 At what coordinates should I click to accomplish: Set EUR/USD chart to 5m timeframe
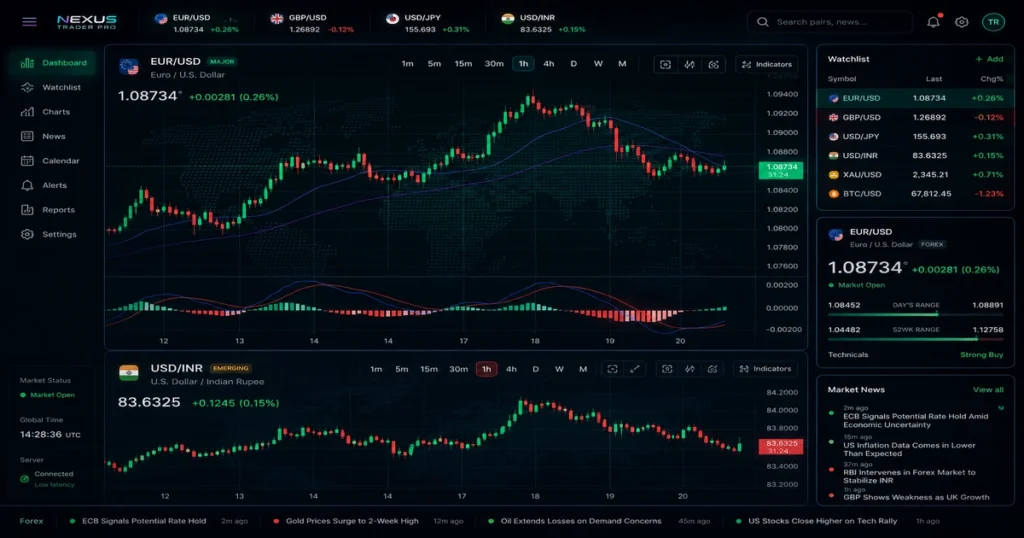(x=434, y=64)
